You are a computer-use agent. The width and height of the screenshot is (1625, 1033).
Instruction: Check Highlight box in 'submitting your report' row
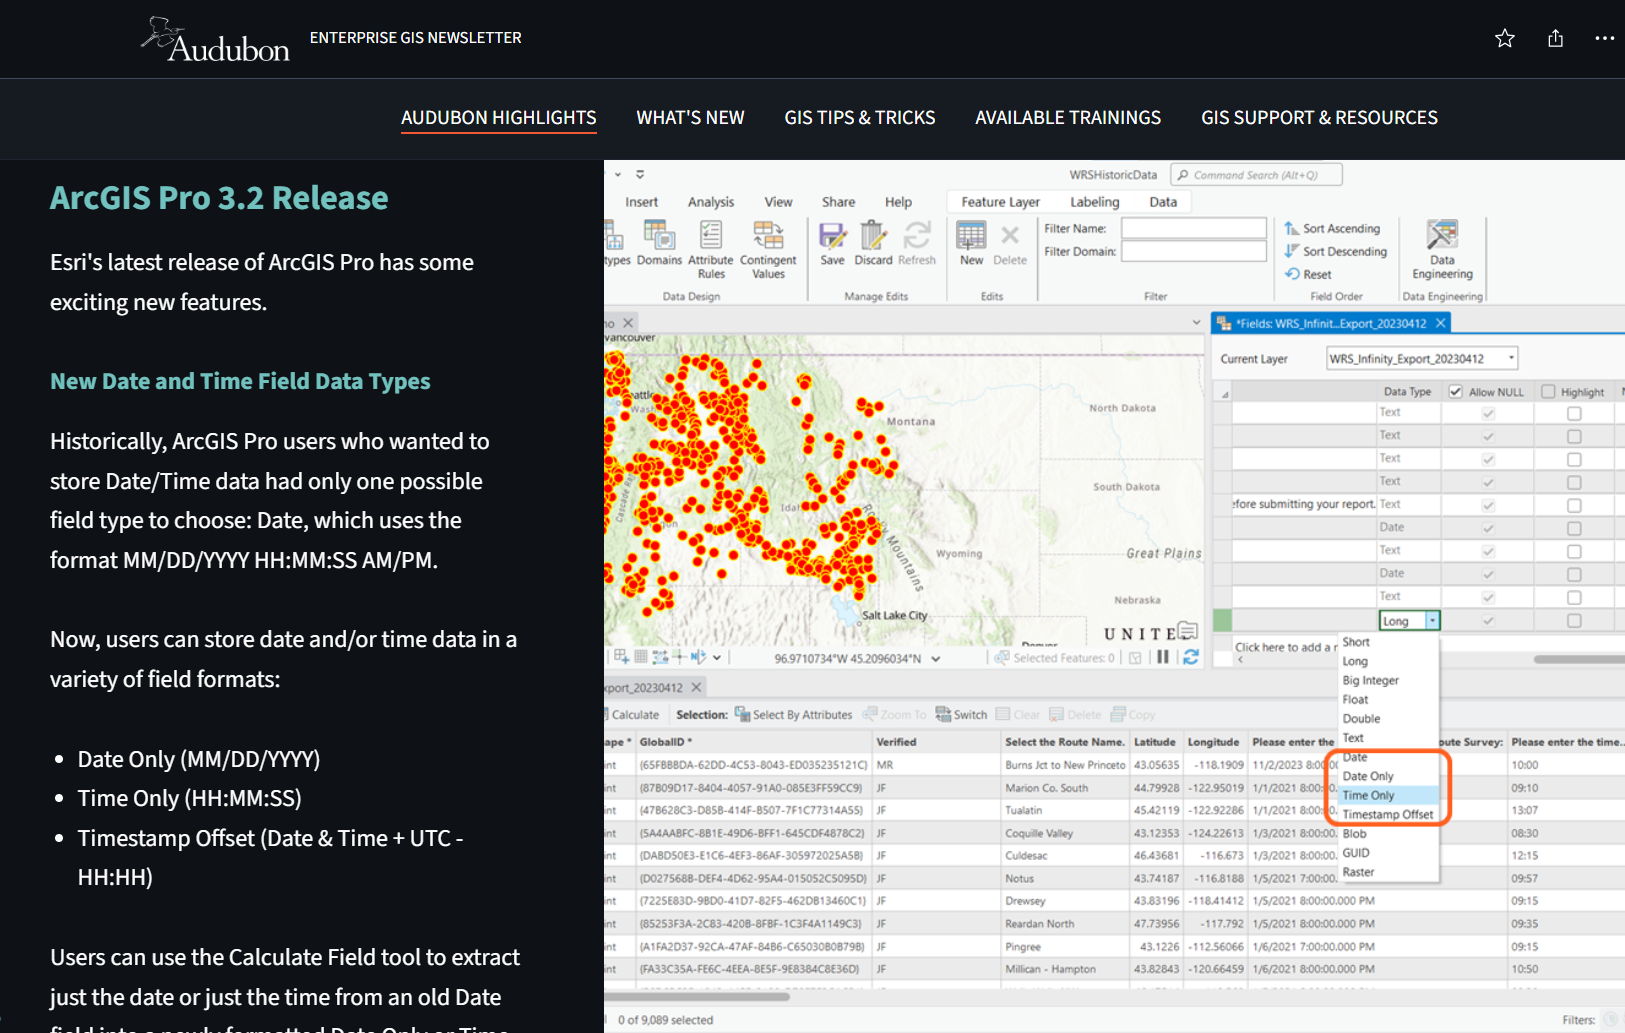tap(1574, 505)
